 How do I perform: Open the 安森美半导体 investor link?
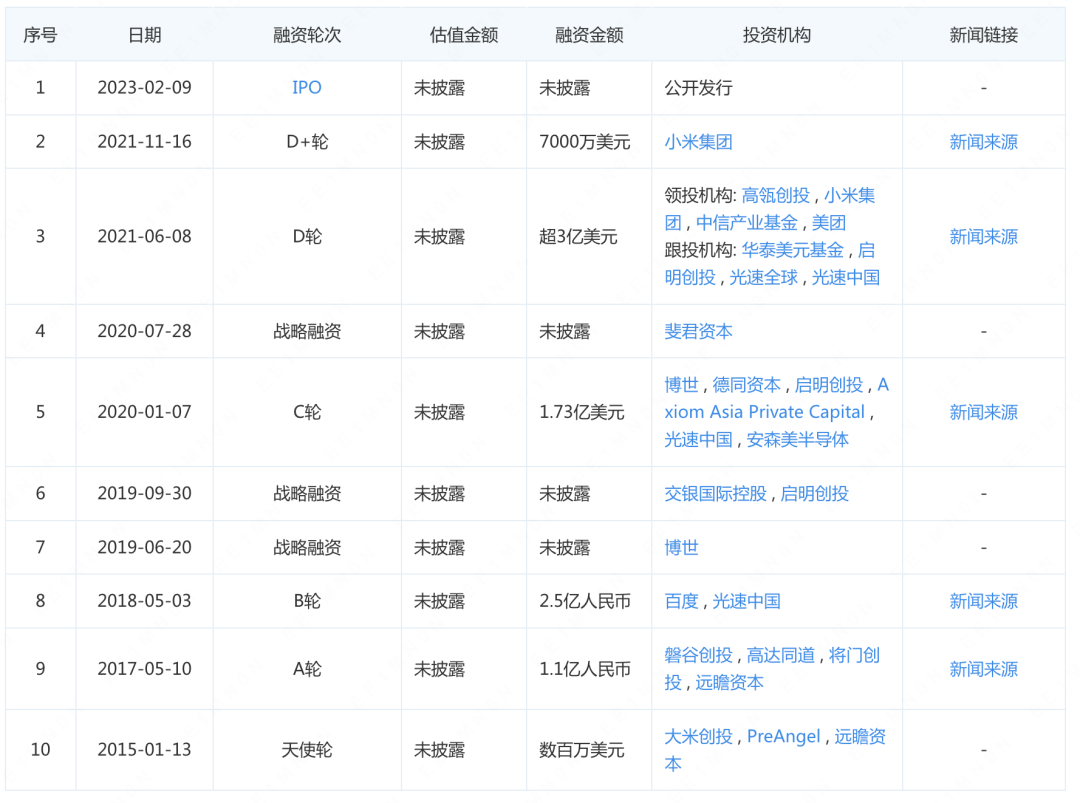797,439
